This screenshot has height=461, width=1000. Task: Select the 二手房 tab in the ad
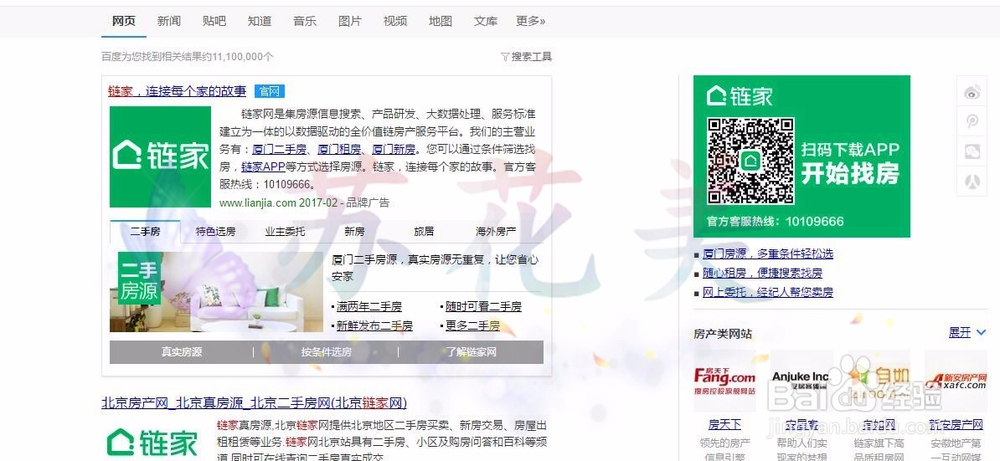145,231
